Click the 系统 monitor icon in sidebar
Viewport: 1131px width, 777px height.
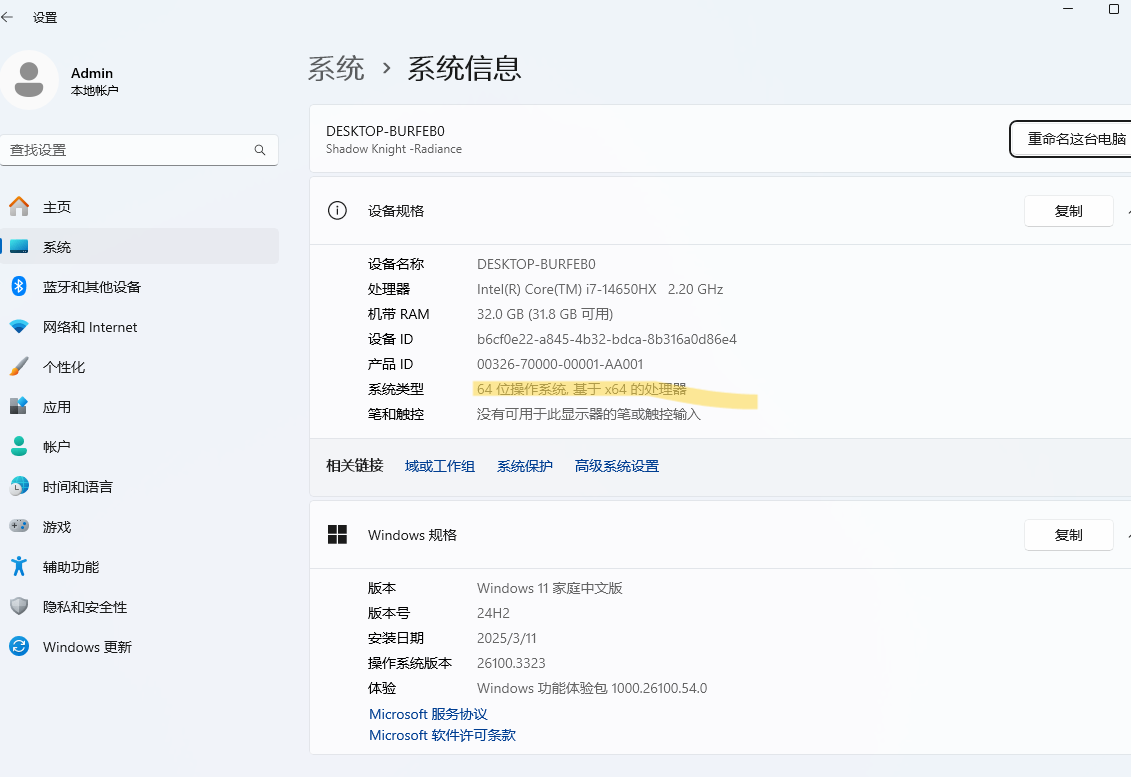(x=19, y=247)
